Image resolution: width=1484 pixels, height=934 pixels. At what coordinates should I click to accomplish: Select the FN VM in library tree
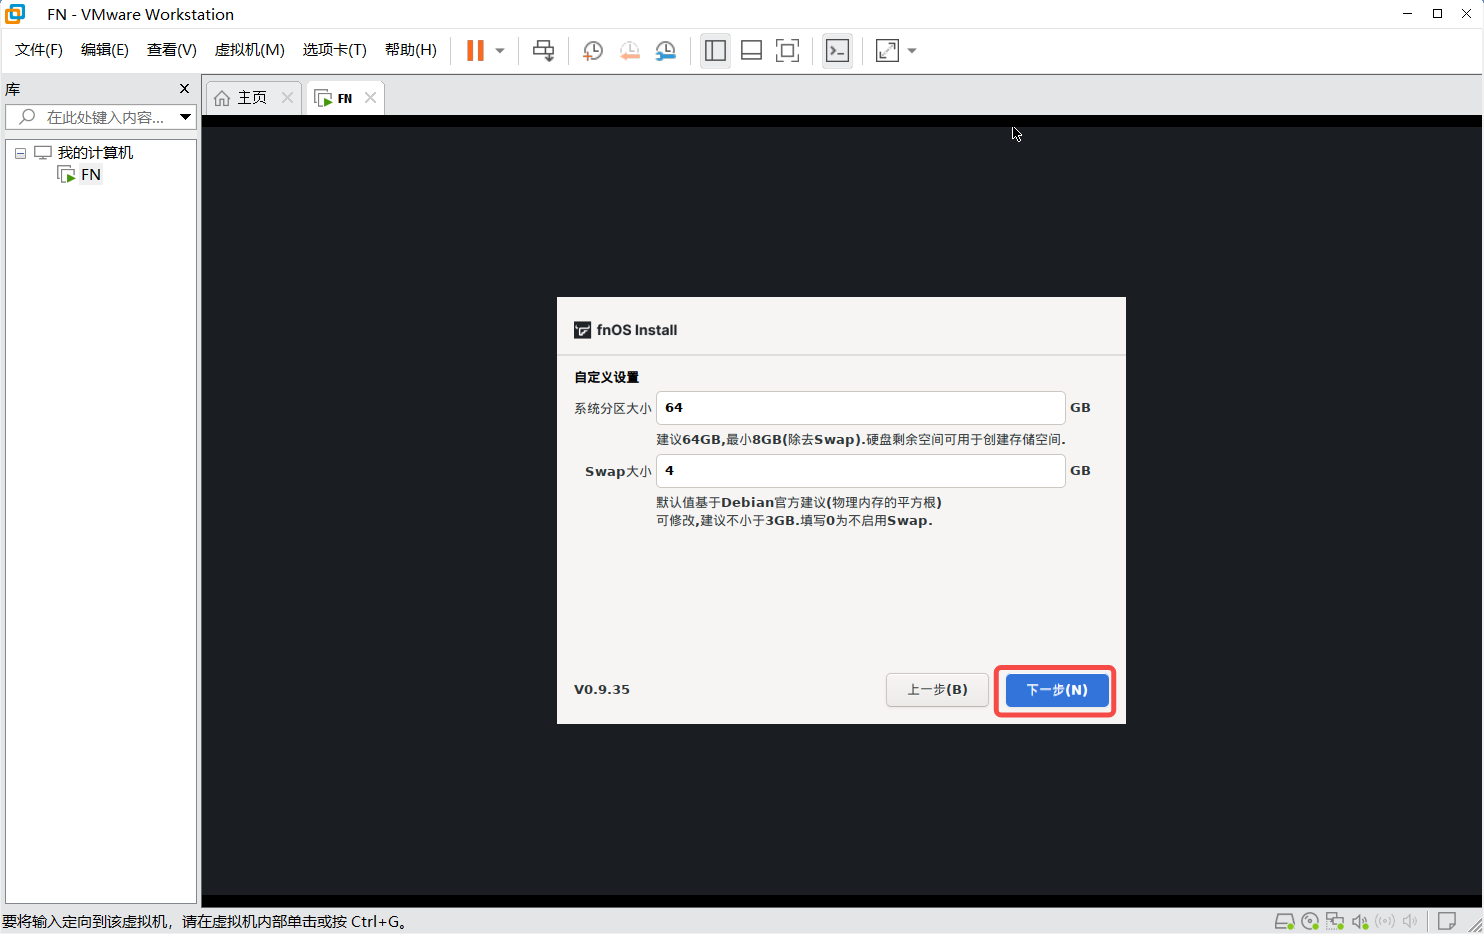pyautogui.click(x=91, y=175)
